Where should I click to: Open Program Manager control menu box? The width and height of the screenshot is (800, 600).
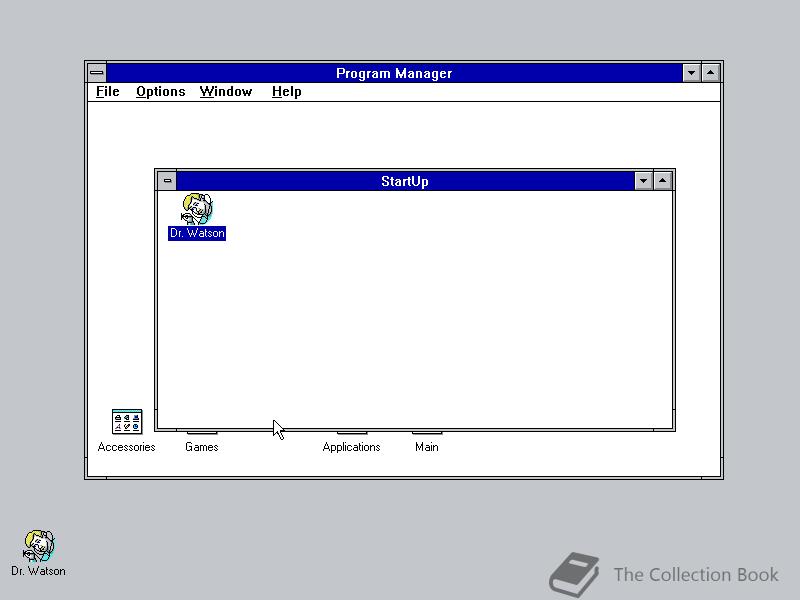(97, 73)
